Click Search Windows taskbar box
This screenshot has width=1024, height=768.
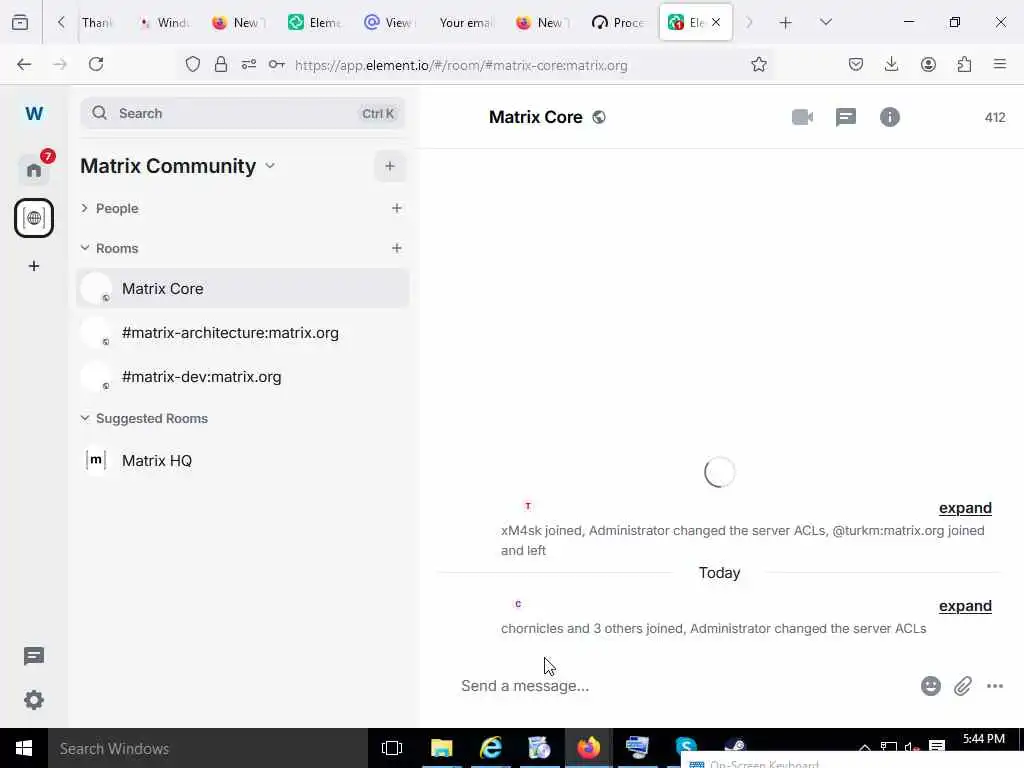point(208,748)
